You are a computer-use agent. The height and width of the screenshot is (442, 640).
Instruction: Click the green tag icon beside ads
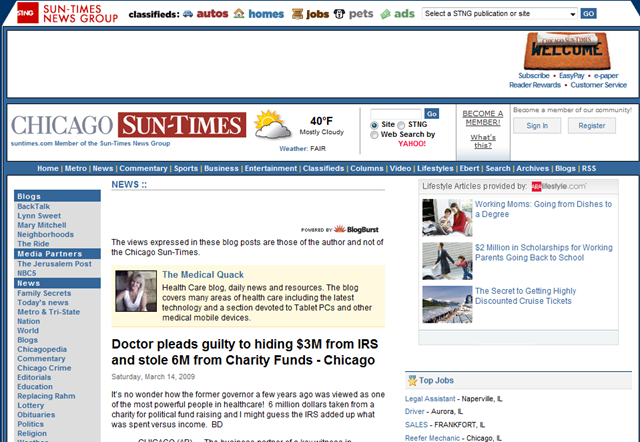pos(385,14)
